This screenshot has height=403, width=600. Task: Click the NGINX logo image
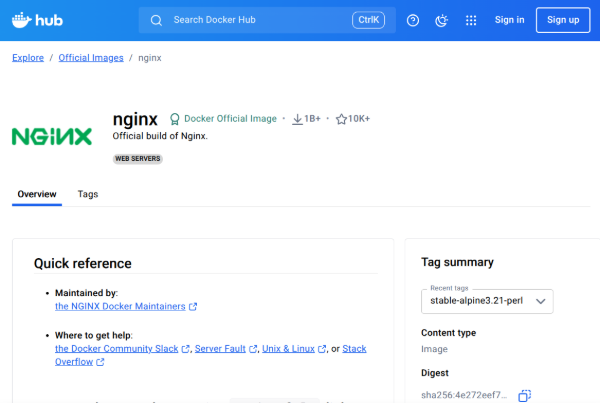point(52,136)
